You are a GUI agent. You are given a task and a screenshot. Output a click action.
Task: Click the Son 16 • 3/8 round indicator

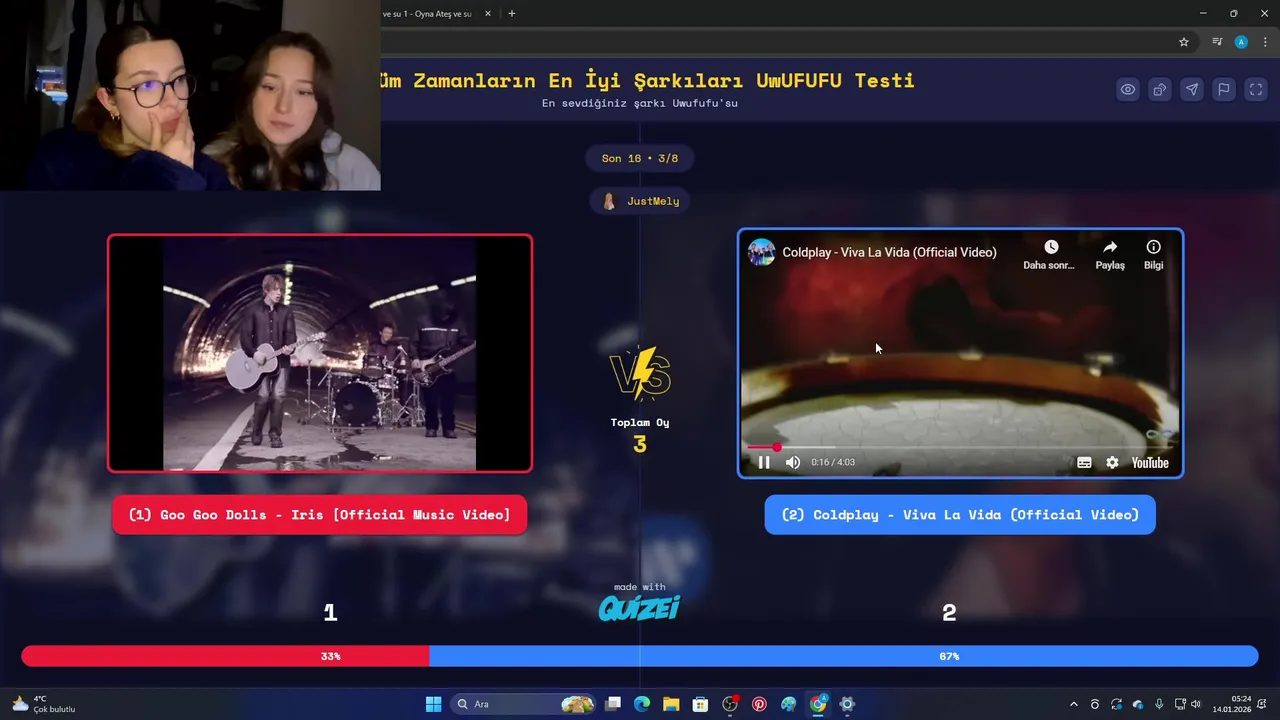[x=639, y=158]
